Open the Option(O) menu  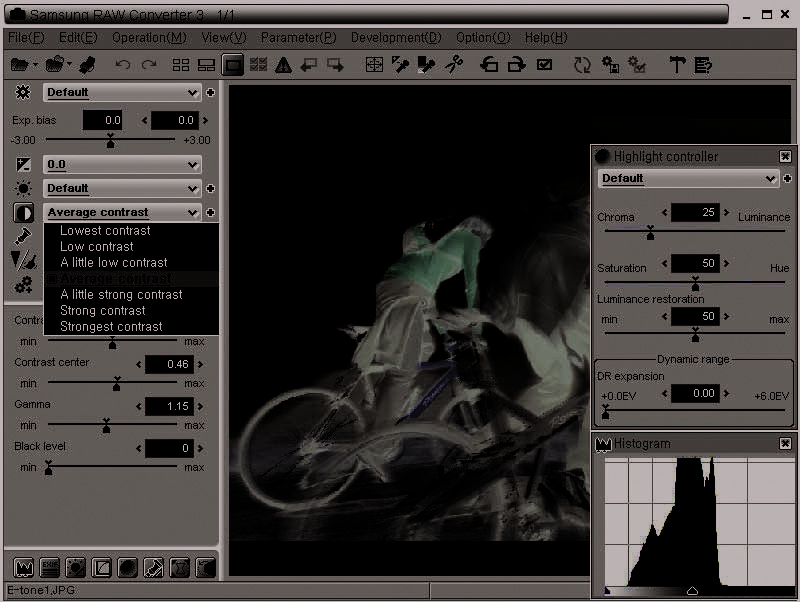(x=483, y=38)
